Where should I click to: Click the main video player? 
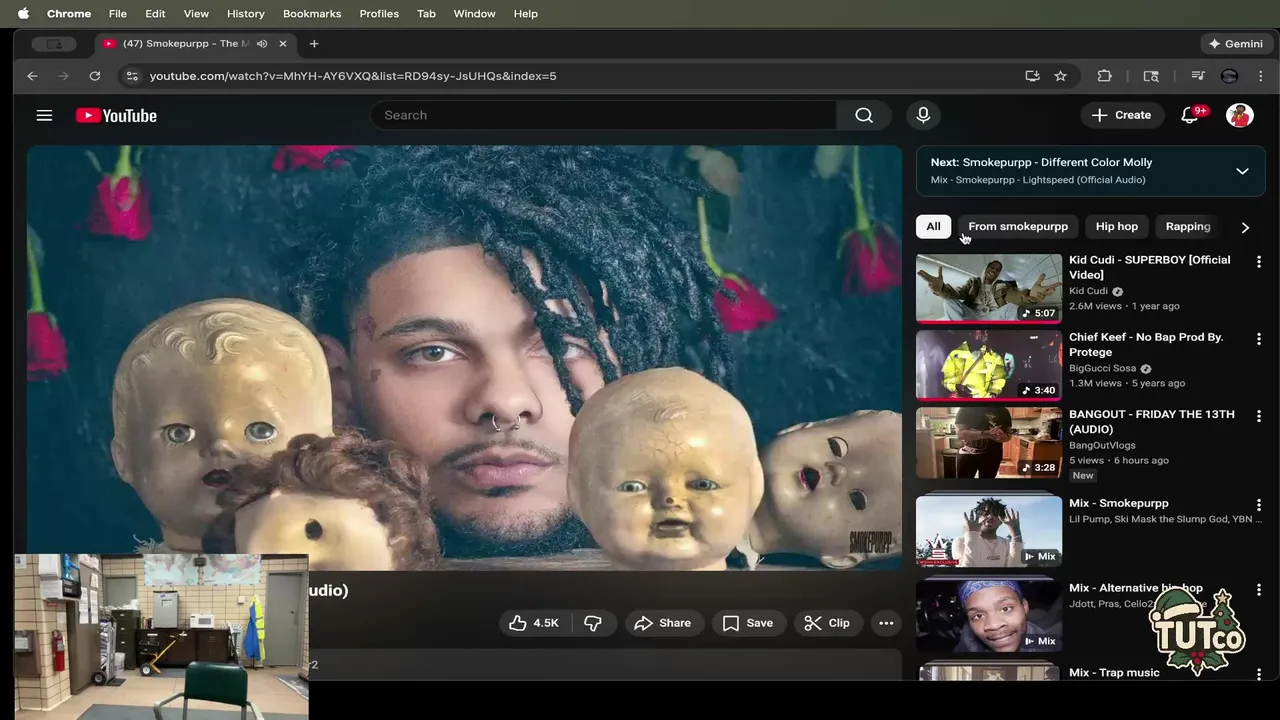pyautogui.click(x=465, y=358)
